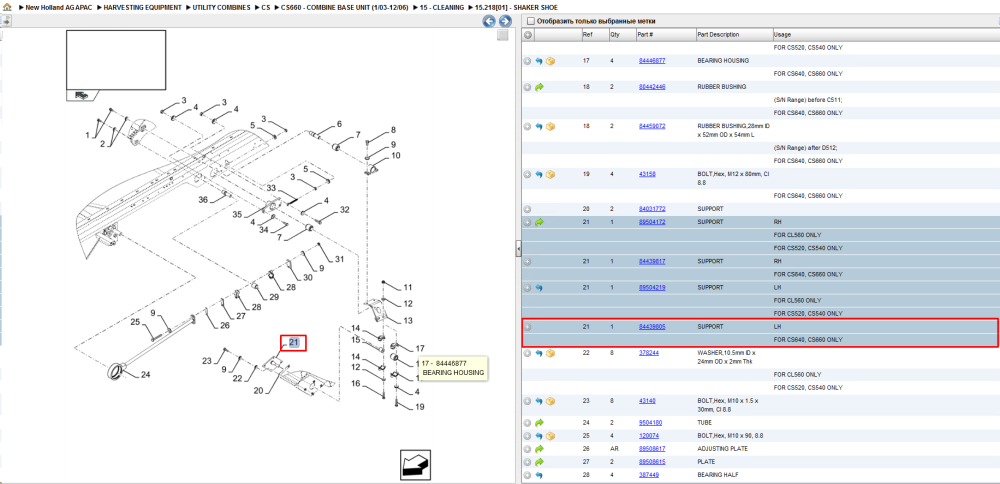The width and height of the screenshot is (1000, 484).
Task: Click green arrow icon in PLATE ref 27 row
Action: click(539, 462)
